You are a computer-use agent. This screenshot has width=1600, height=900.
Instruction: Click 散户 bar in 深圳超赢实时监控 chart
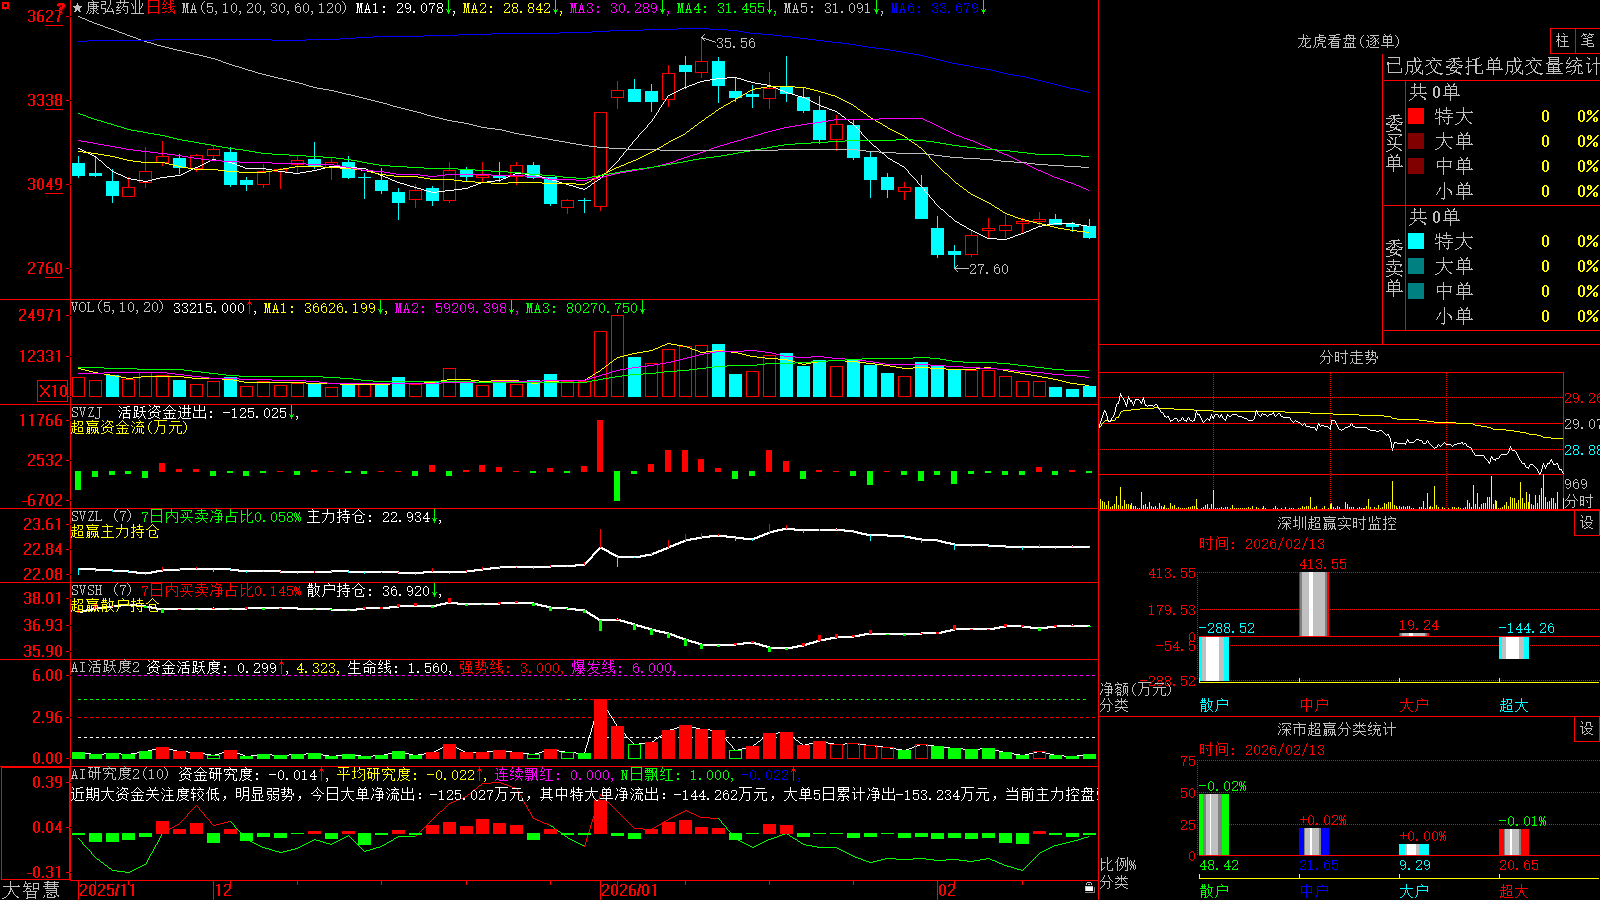(1214, 659)
